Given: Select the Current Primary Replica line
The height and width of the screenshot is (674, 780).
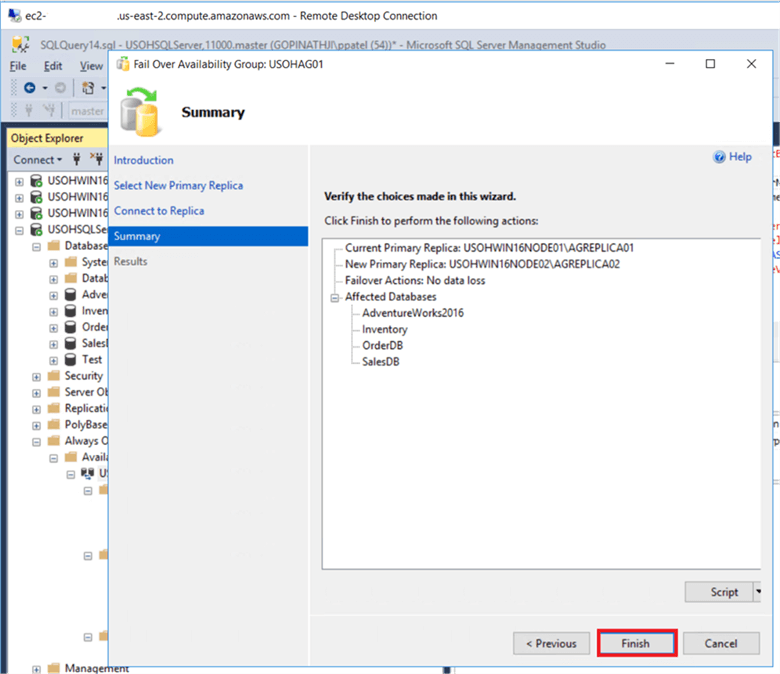Looking at the screenshot, I should click(489, 248).
